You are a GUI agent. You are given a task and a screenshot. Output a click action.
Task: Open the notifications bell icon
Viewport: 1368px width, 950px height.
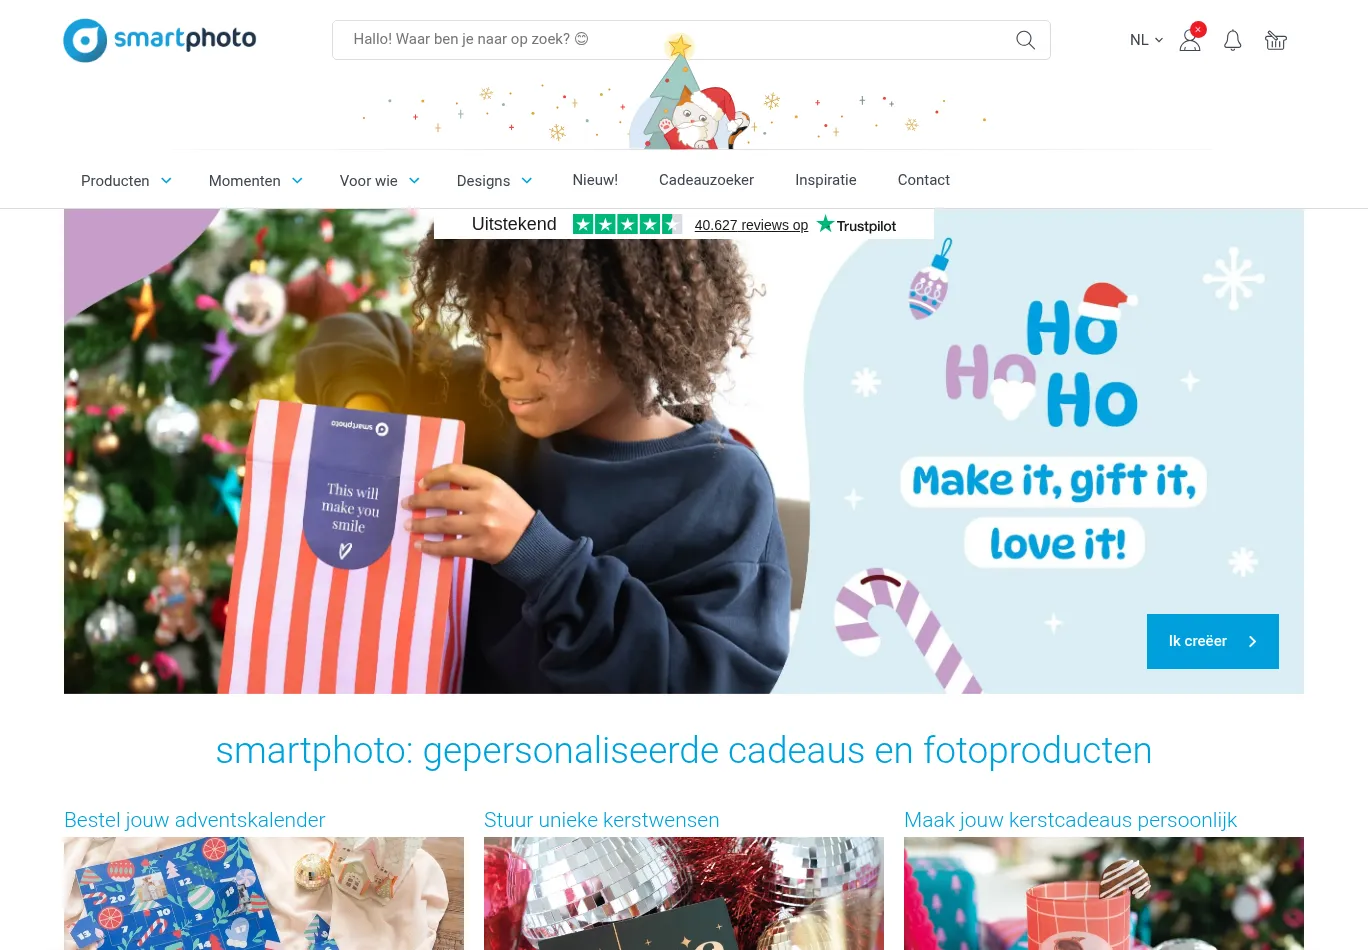pyautogui.click(x=1233, y=40)
